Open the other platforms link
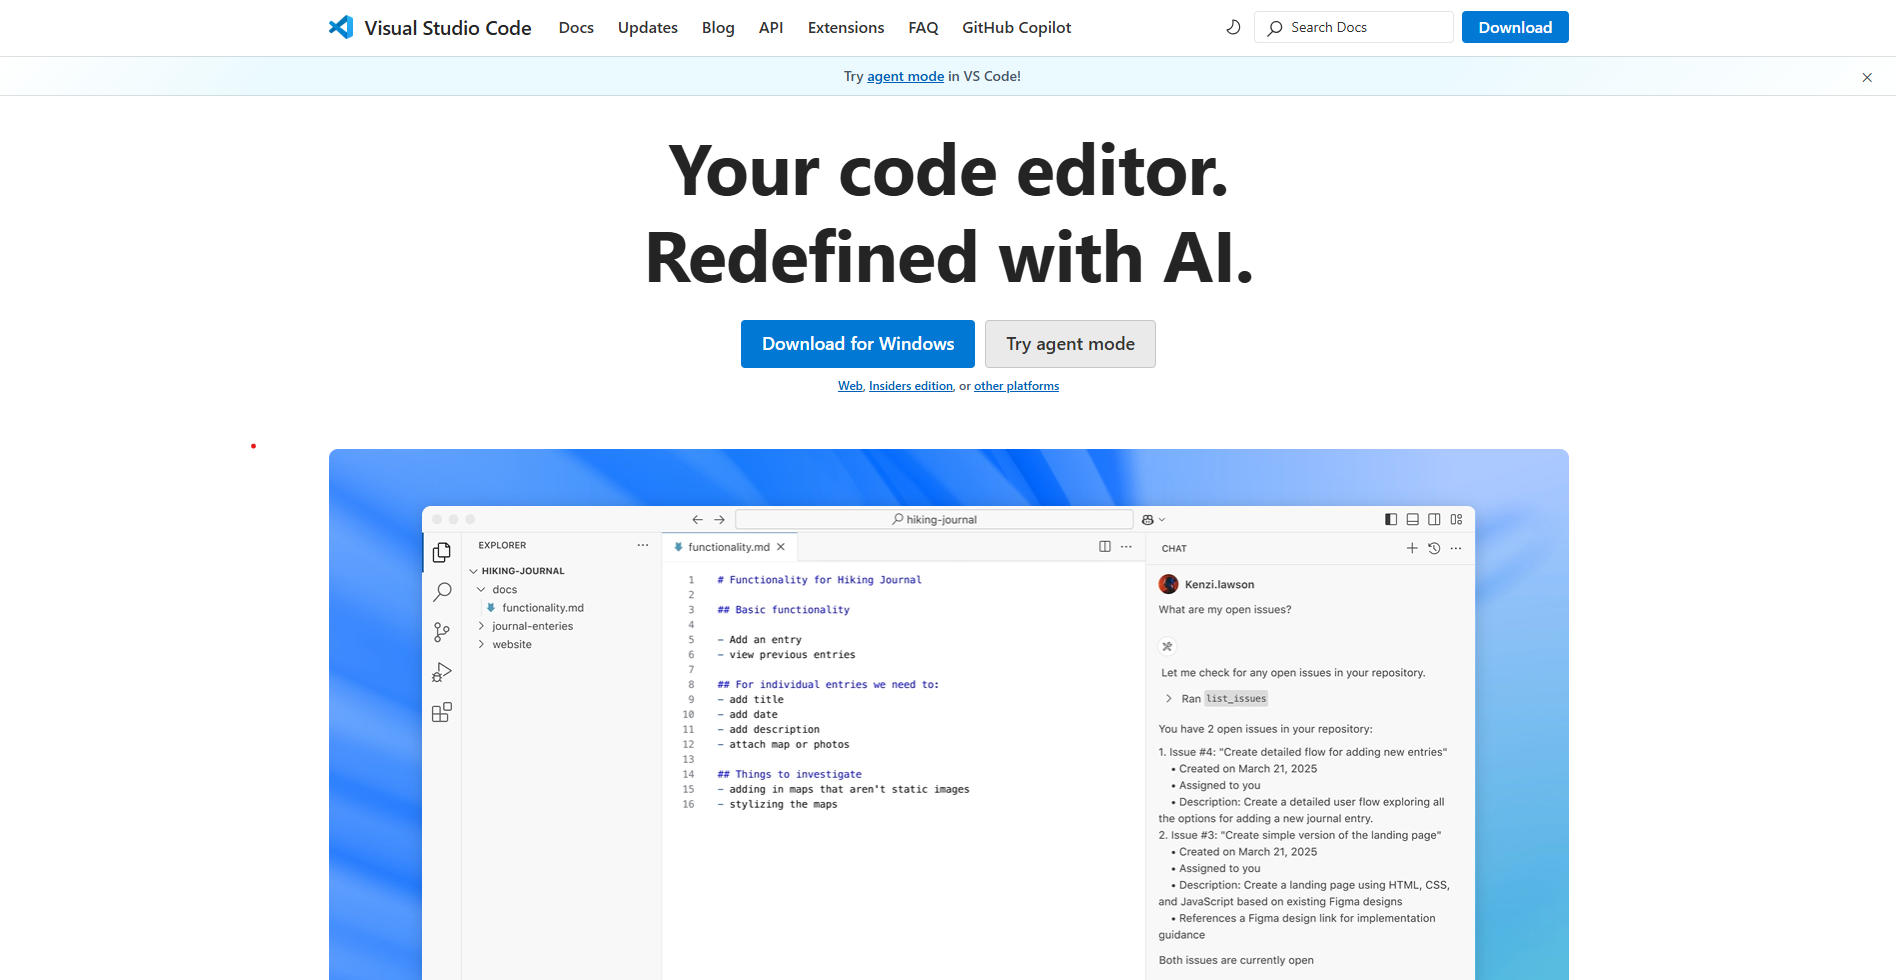Viewport: 1896px width, 980px height. click(1016, 386)
